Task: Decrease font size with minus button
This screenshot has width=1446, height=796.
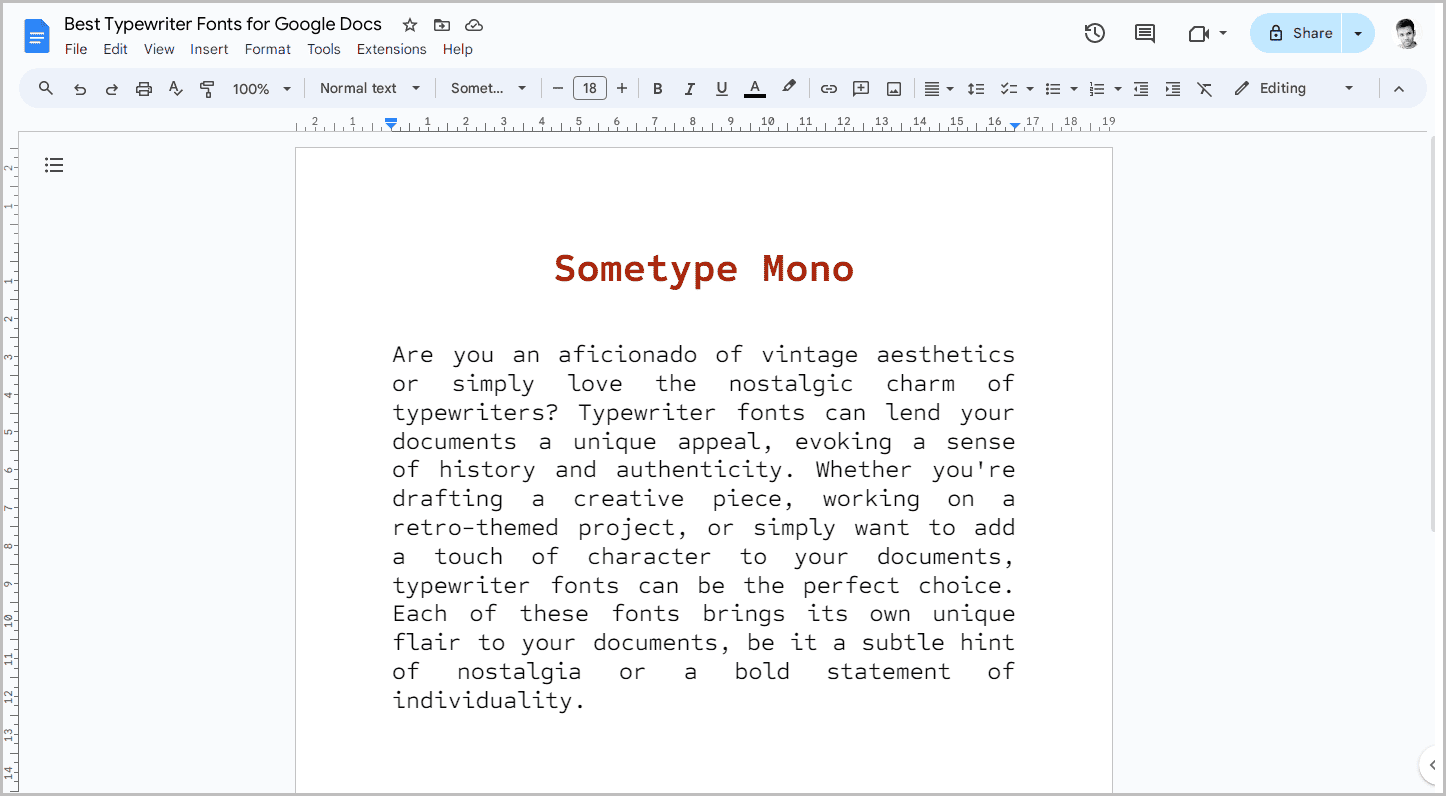Action: tap(558, 89)
